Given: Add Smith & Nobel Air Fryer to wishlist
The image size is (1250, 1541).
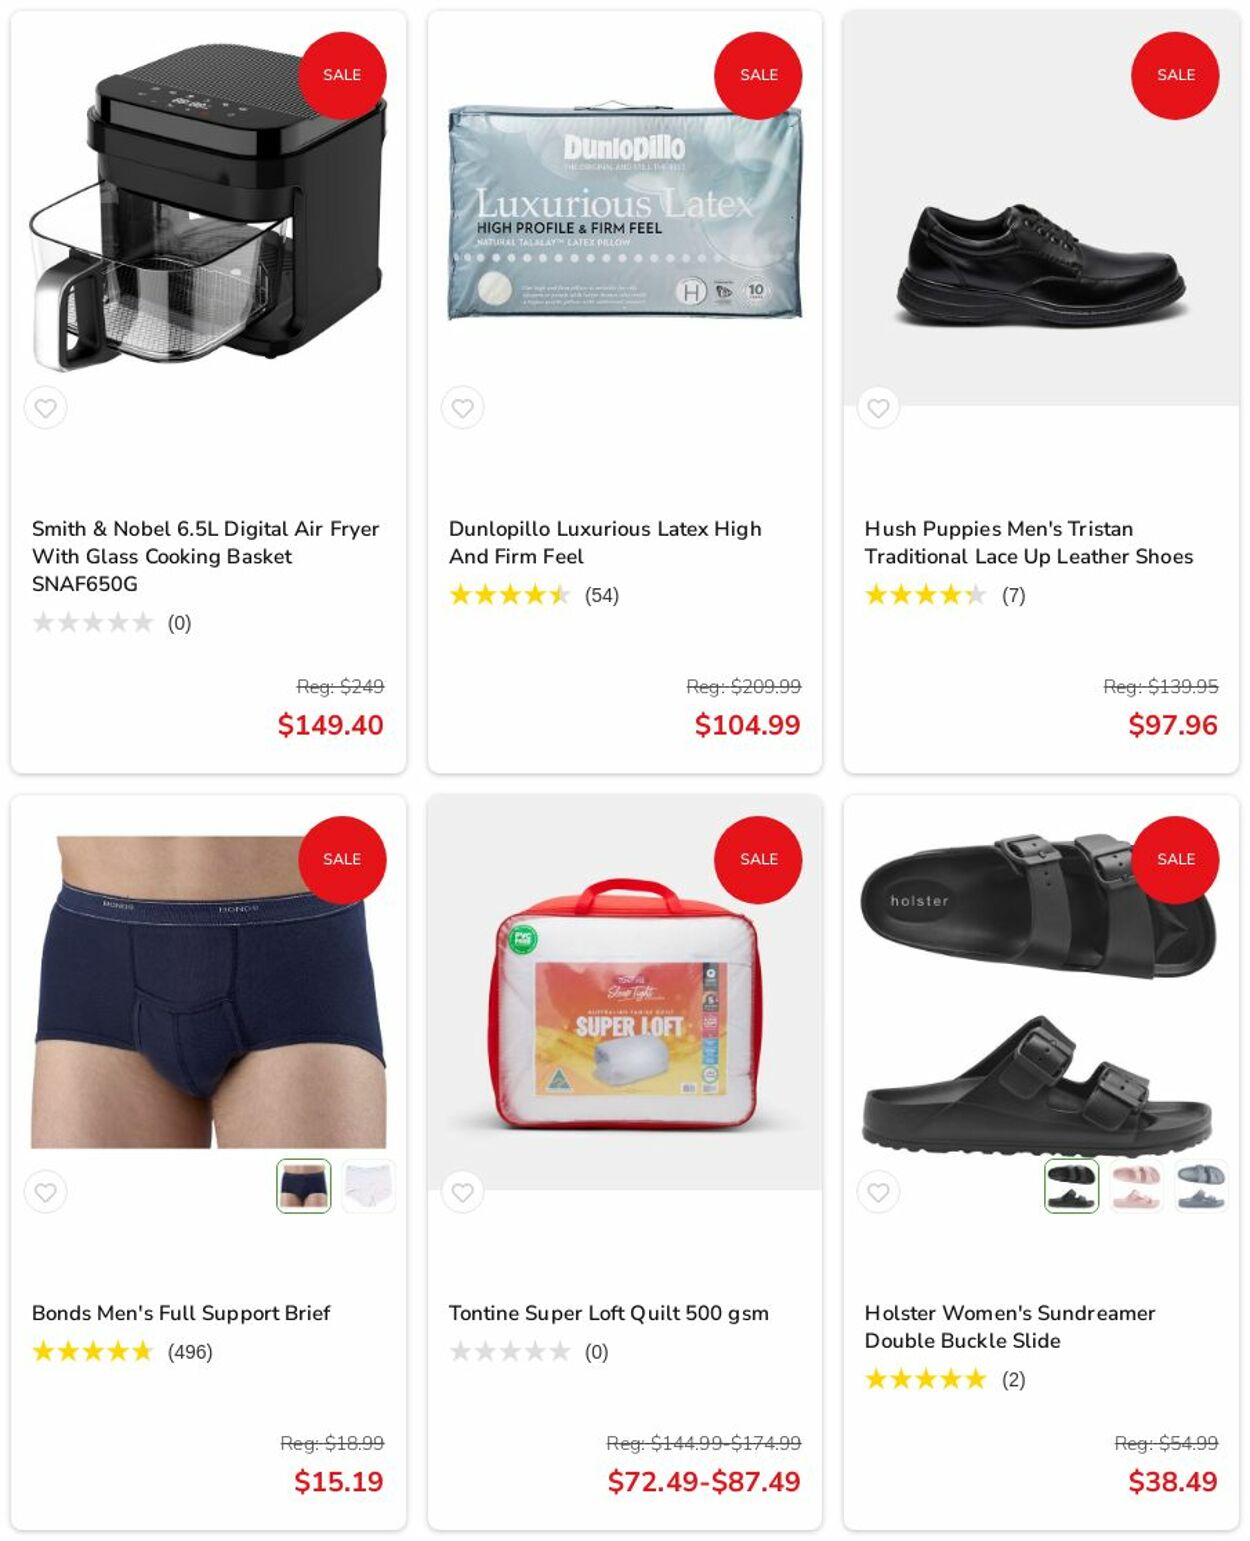Looking at the screenshot, I should coord(46,408).
